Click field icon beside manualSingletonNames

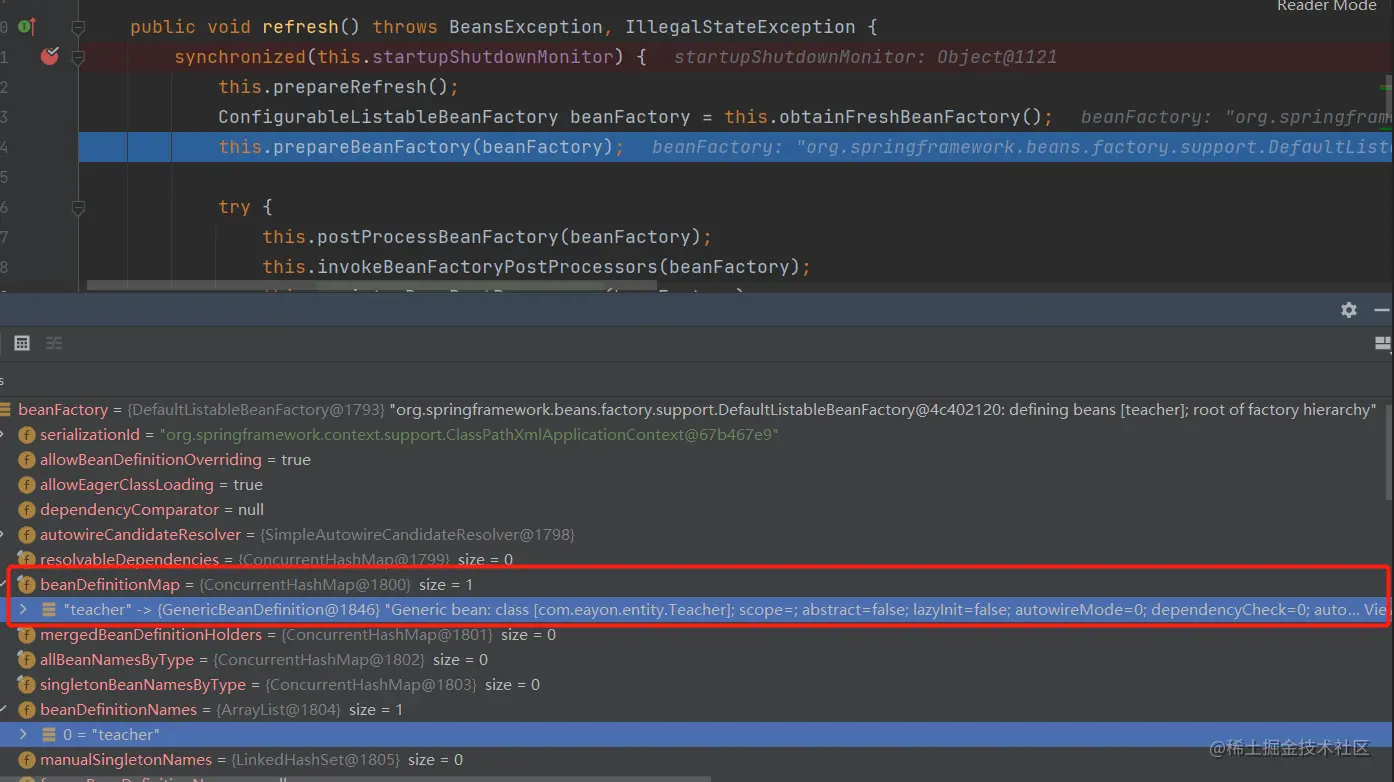click(27, 760)
